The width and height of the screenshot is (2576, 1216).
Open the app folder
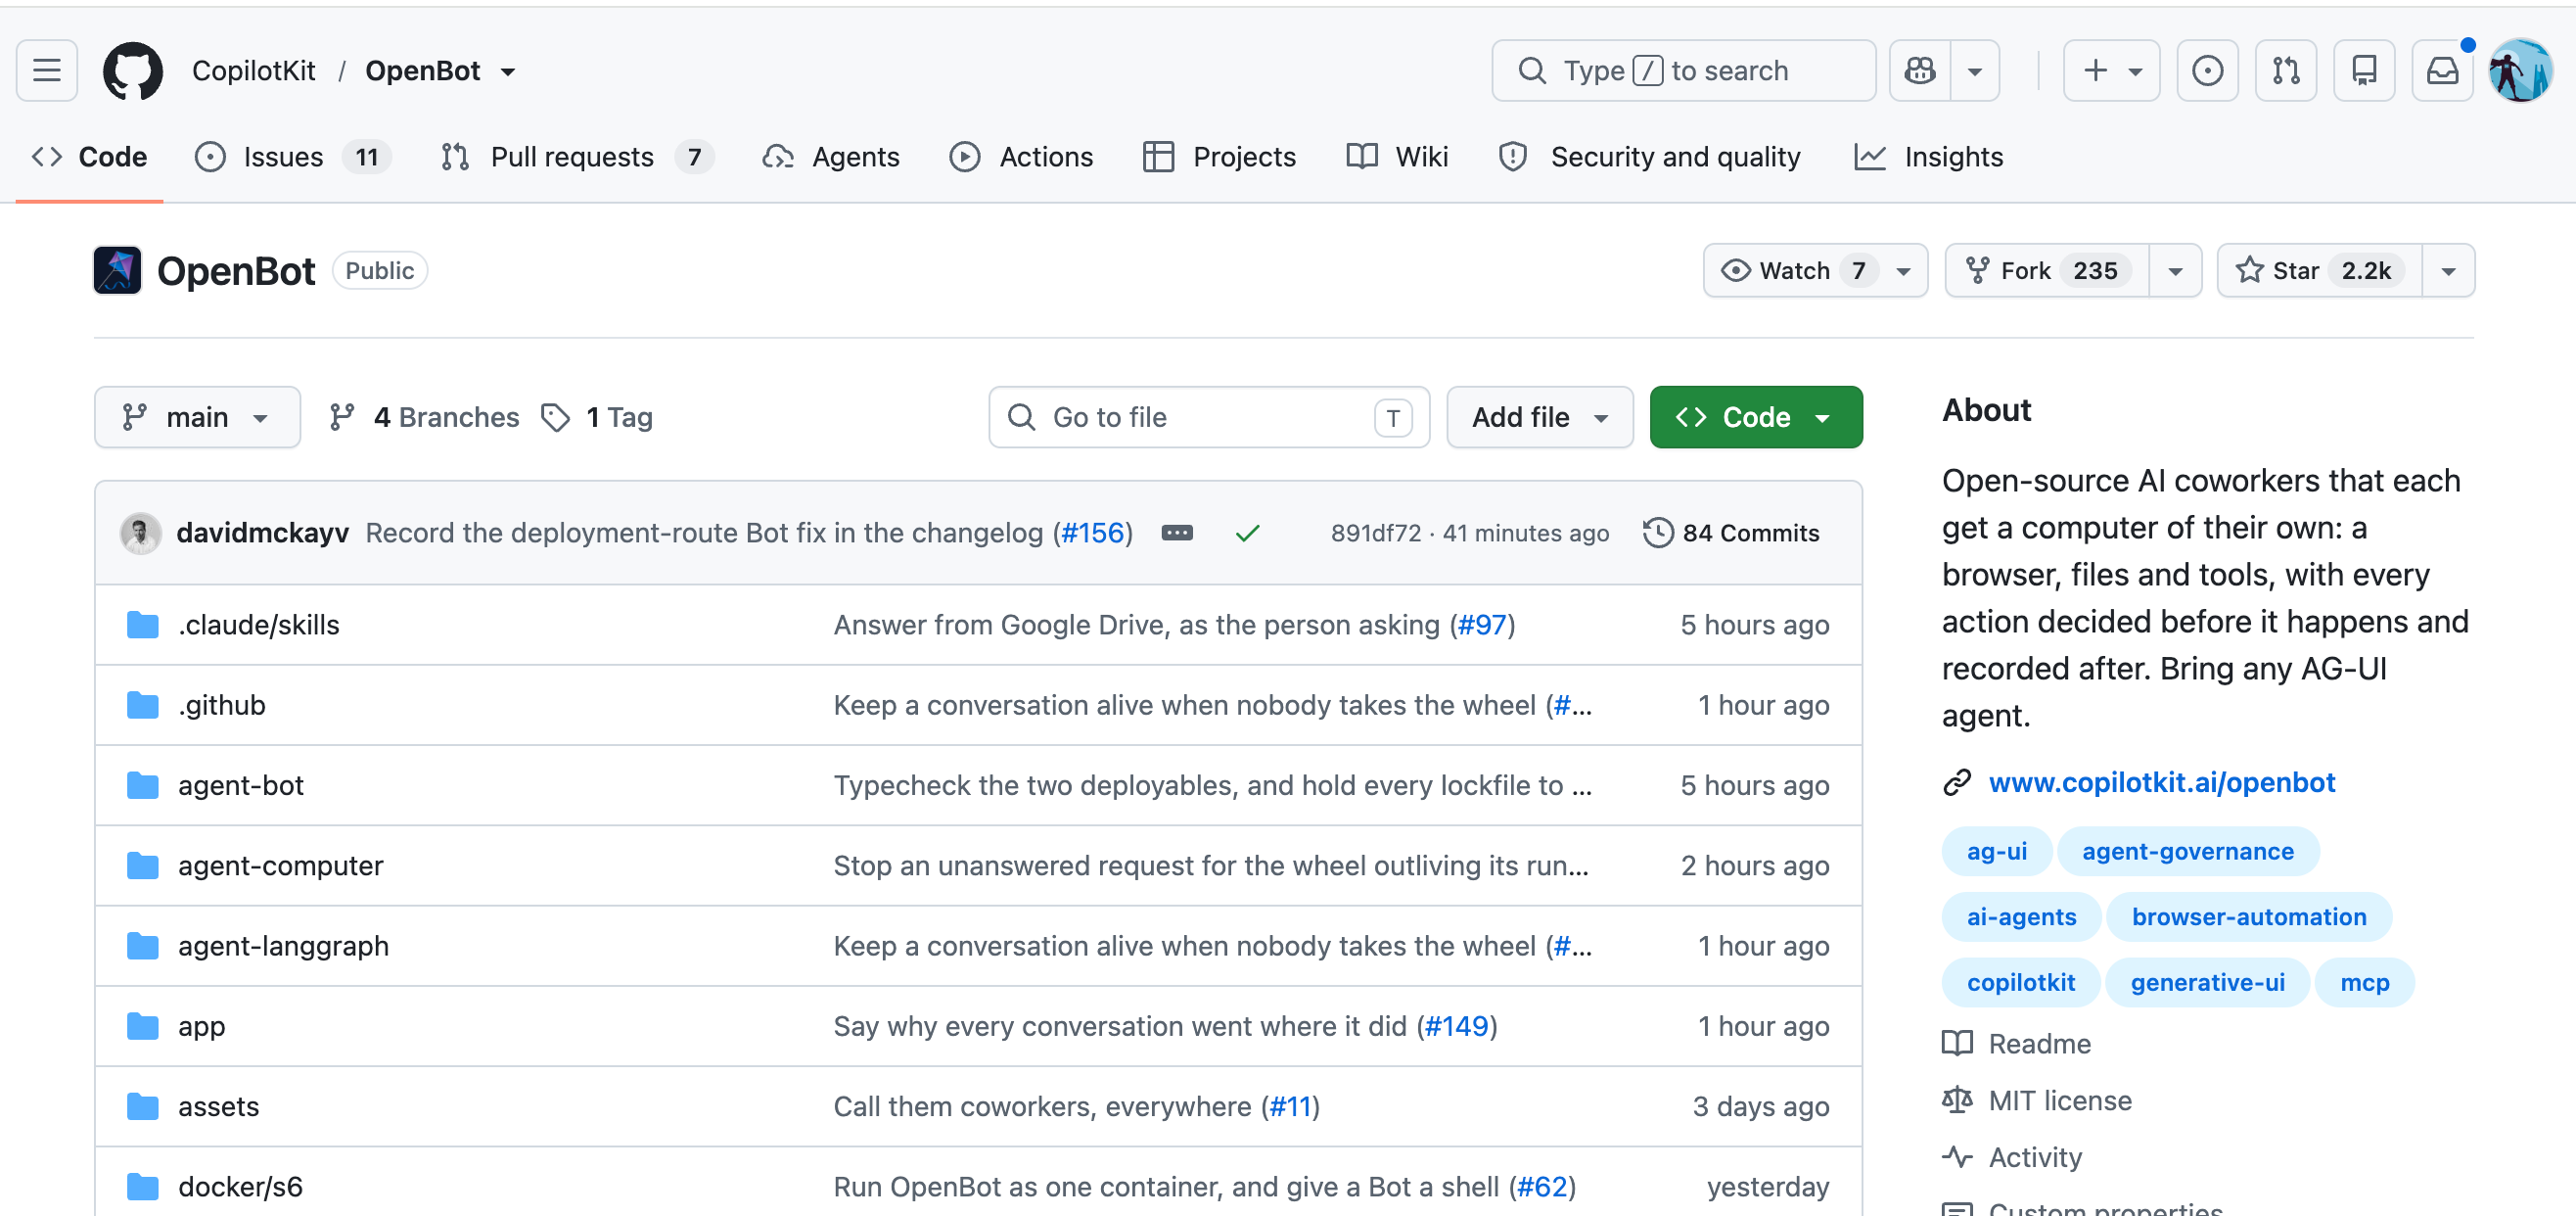[202, 1026]
